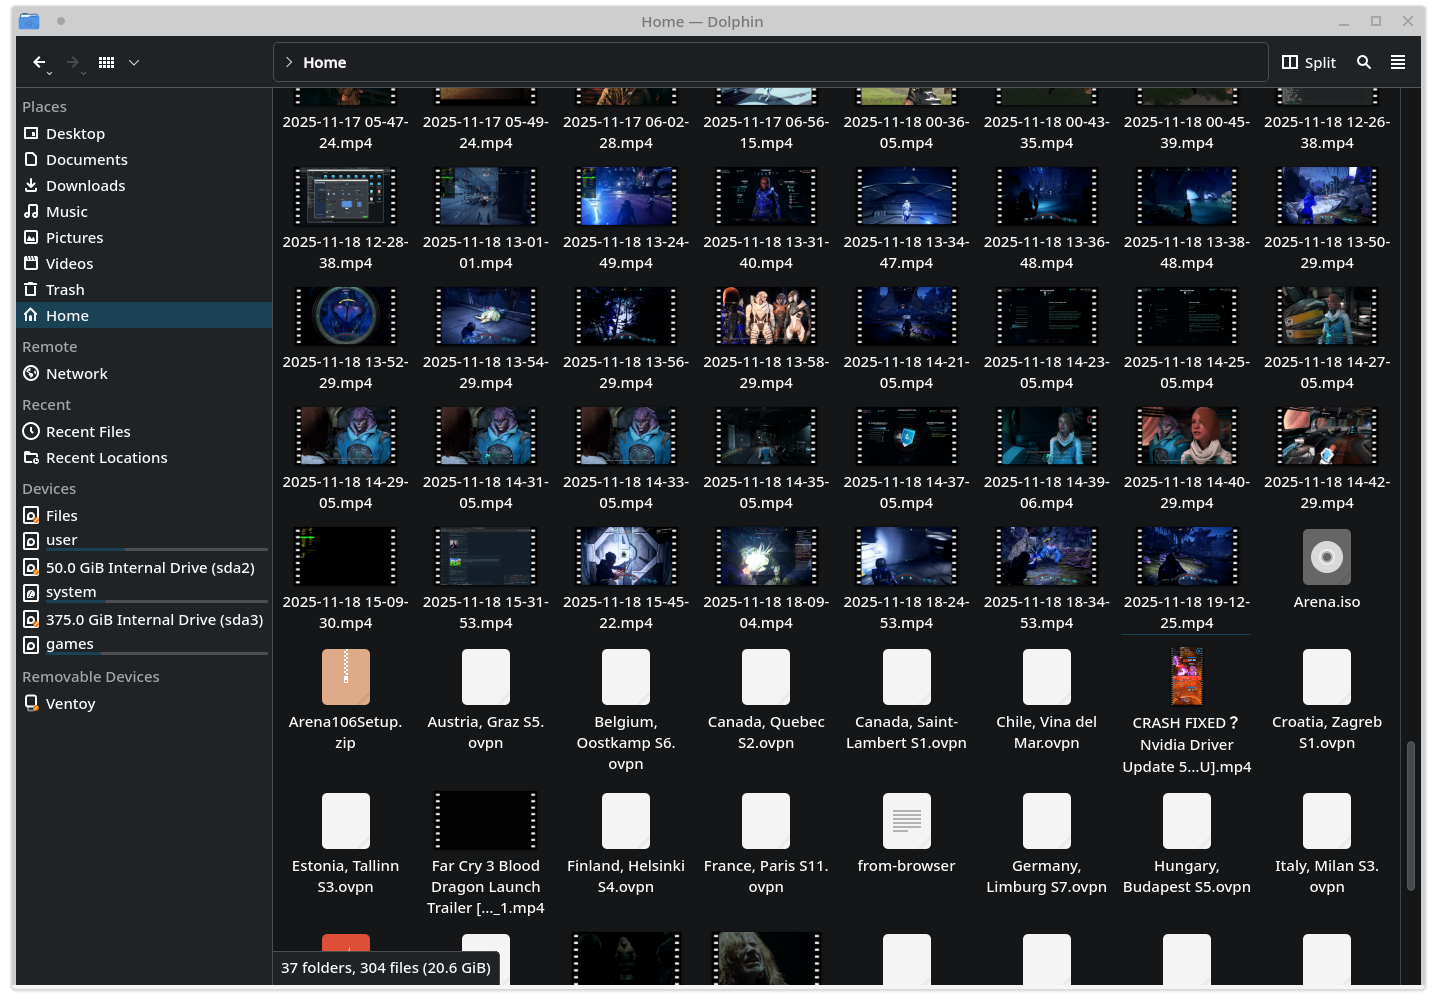
Task: Go back with the back arrow
Action: (39, 62)
